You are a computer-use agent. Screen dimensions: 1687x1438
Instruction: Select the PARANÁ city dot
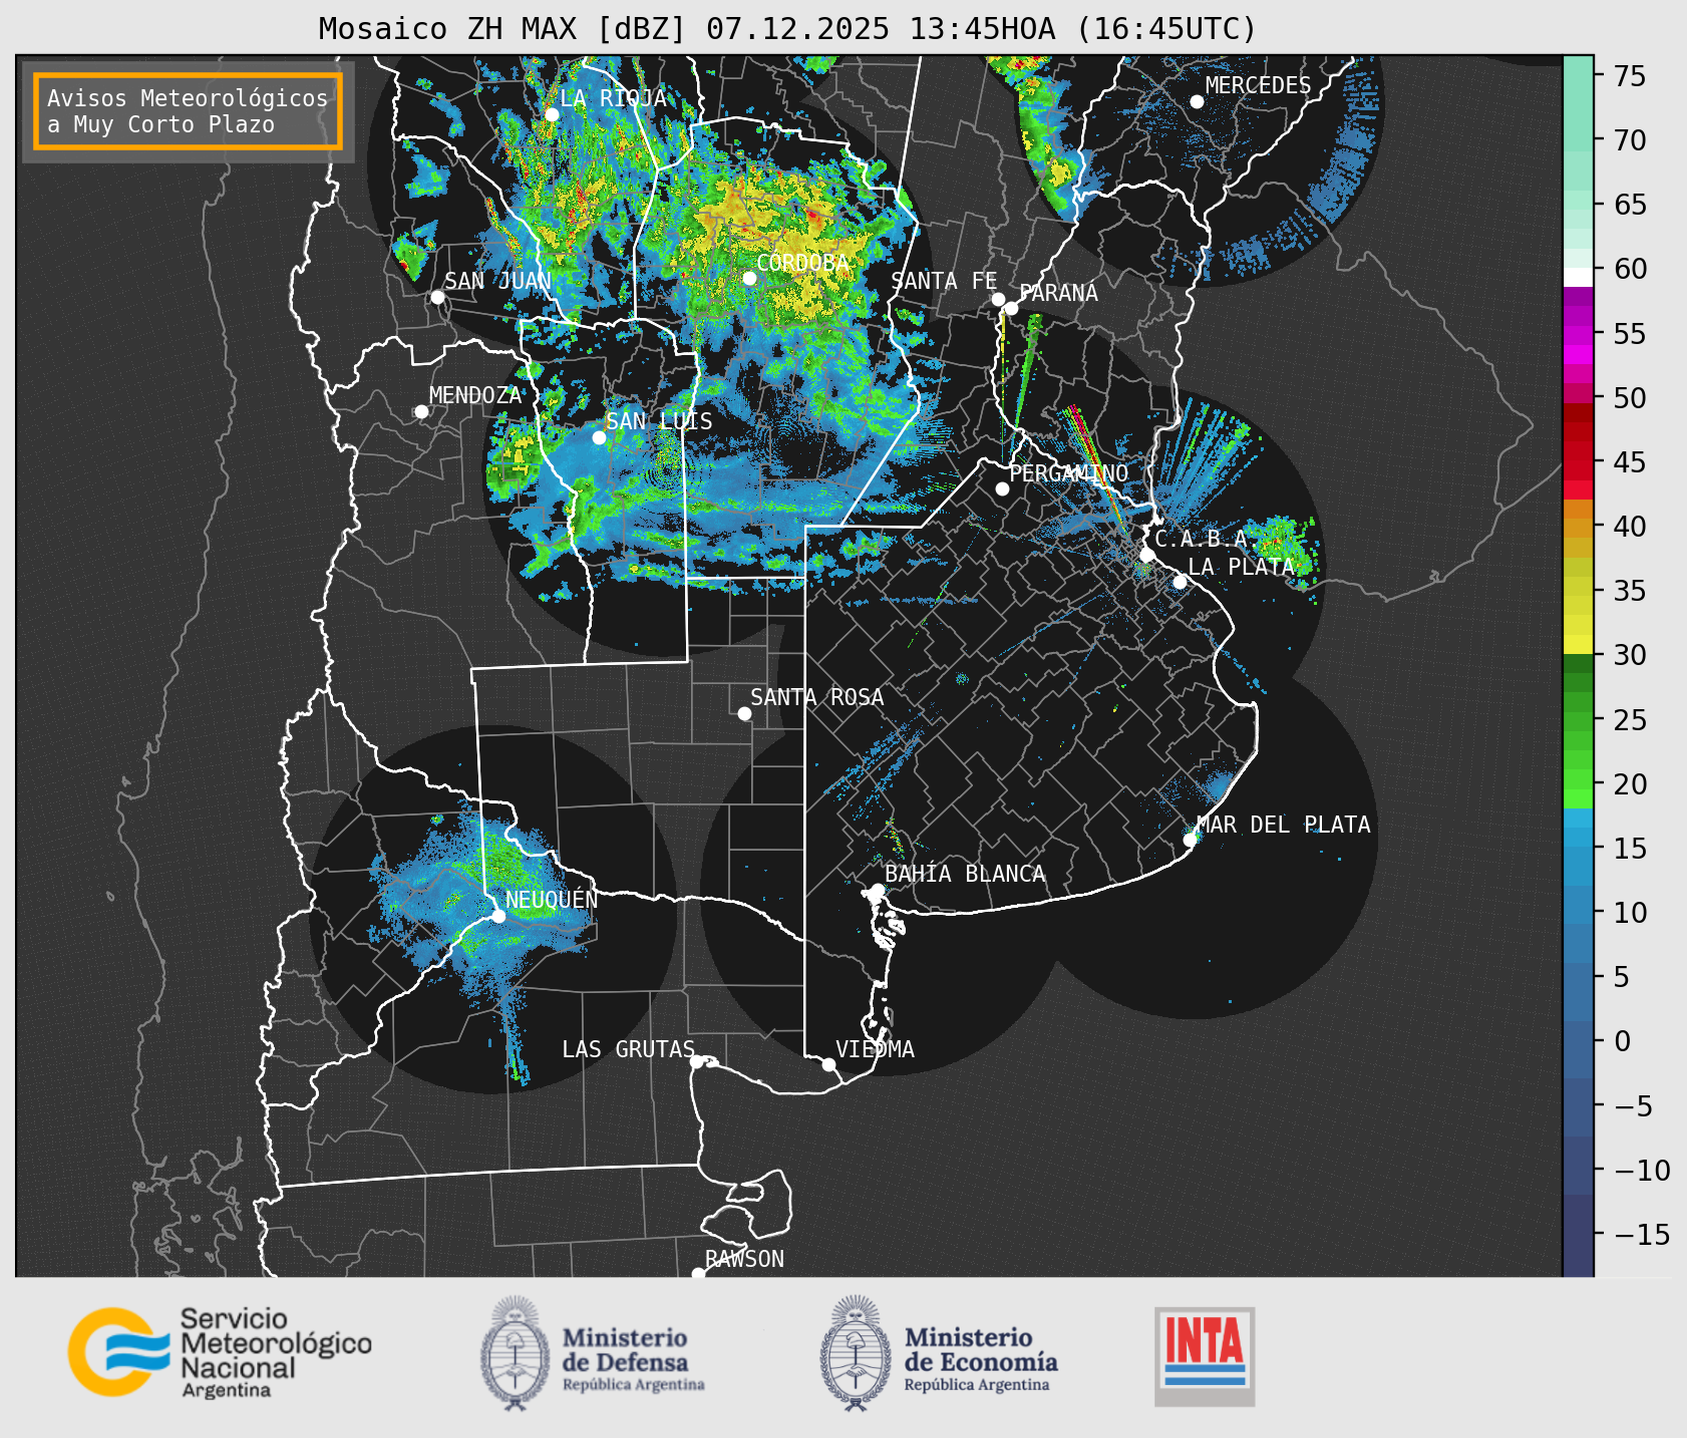(x=1011, y=308)
